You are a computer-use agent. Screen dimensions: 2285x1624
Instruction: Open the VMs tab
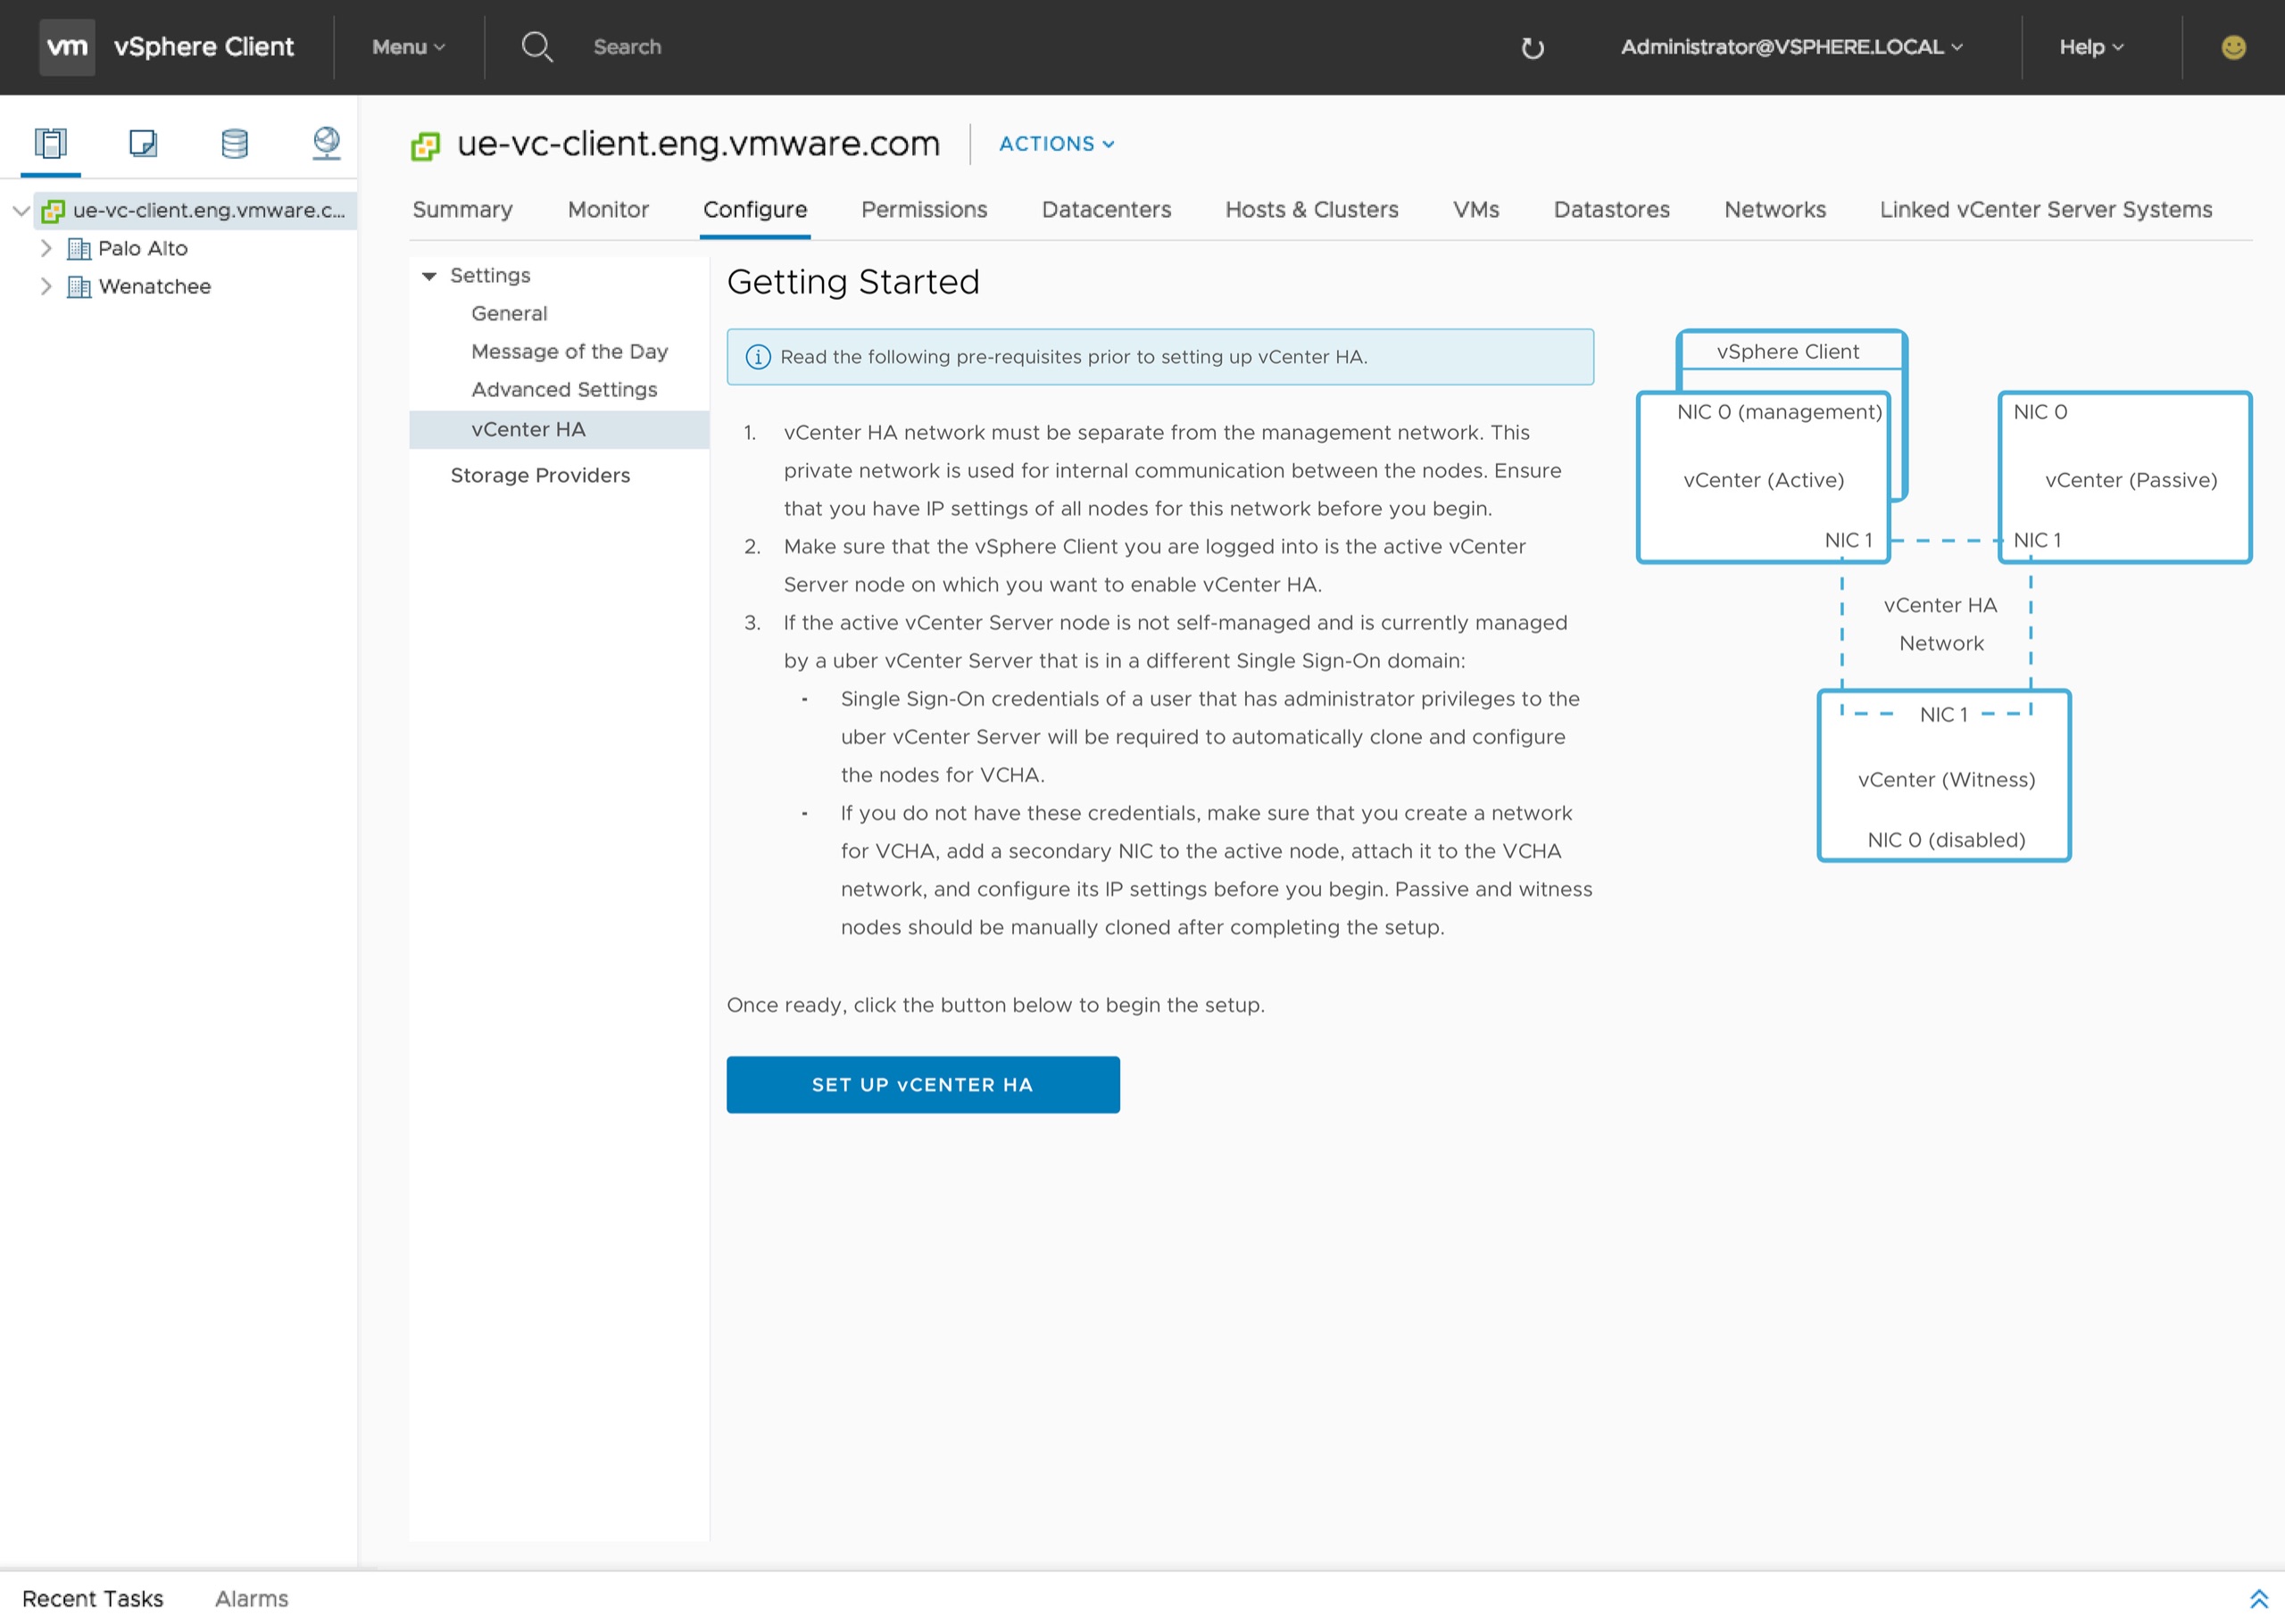[1476, 210]
